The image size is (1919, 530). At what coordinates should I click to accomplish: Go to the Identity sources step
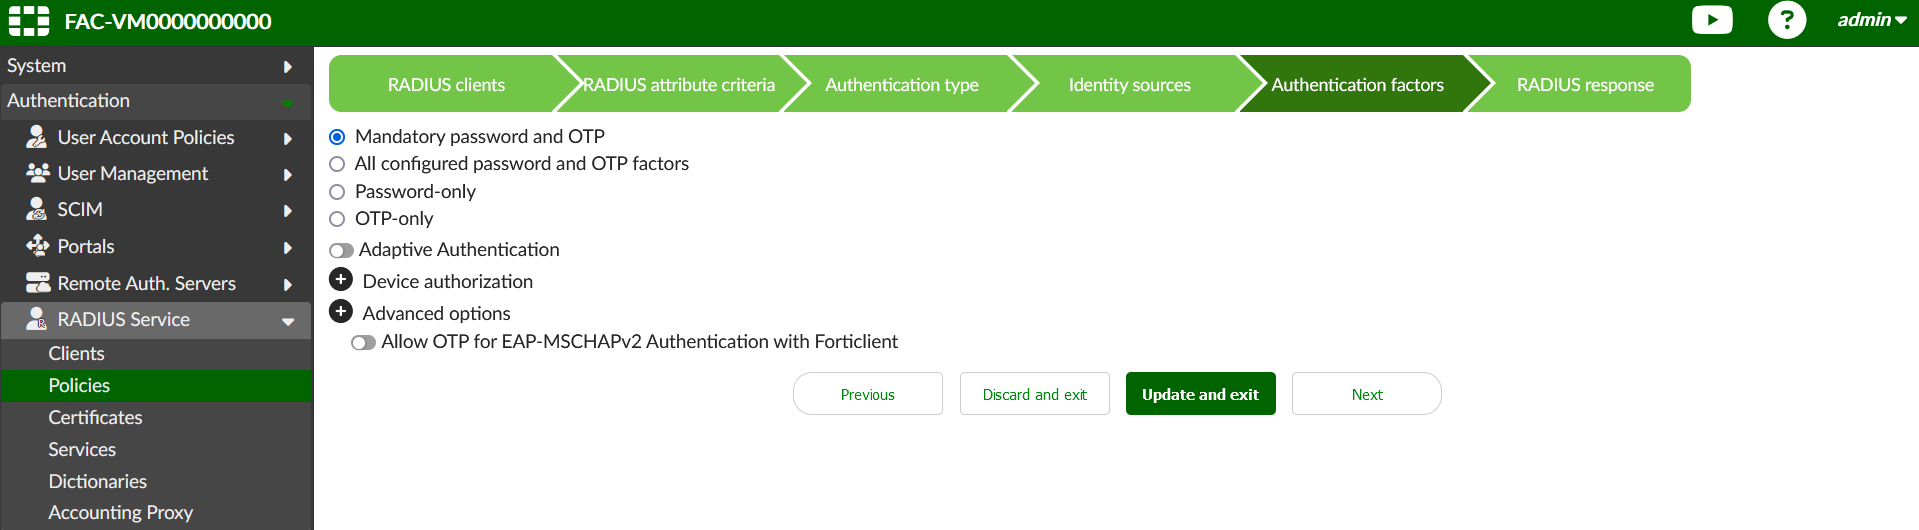(1129, 85)
